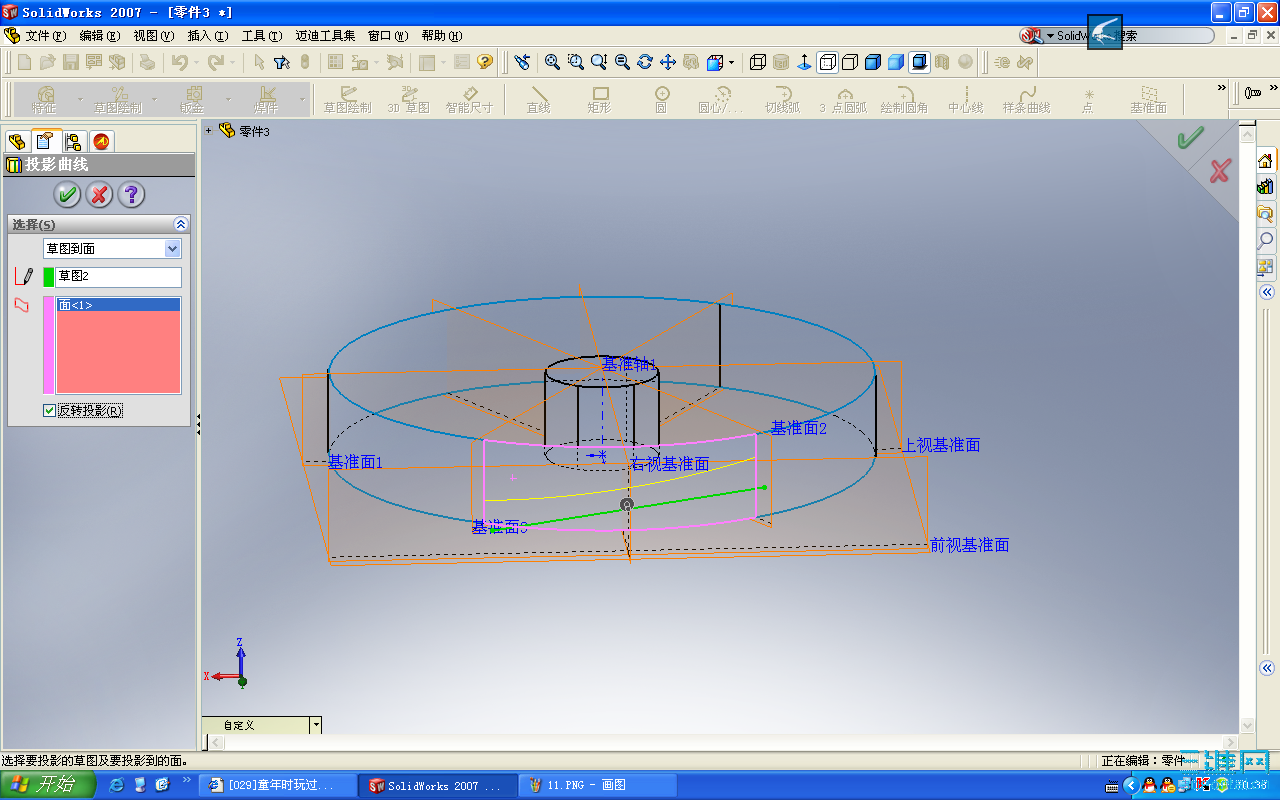Confirm the projected curve with the green checkmark
The width and height of the screenshot is (1280, 800).
coord(67,194)
